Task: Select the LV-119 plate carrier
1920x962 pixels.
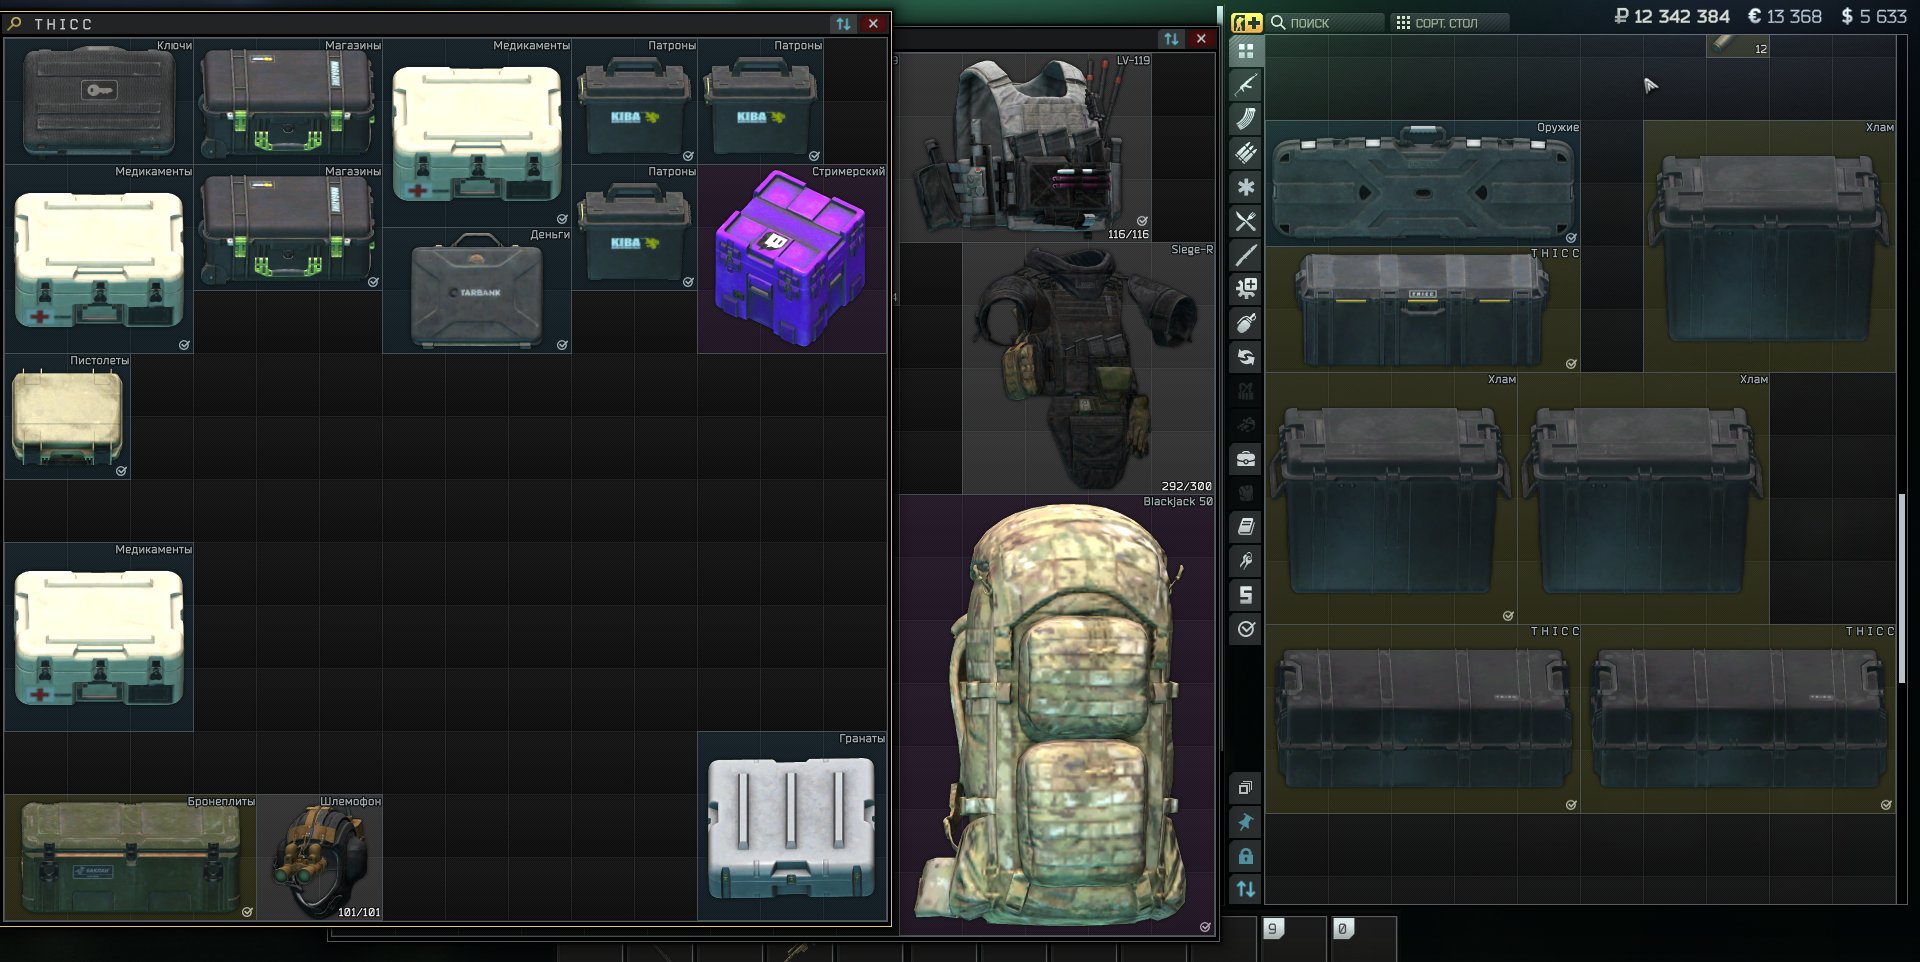Action: tap(1026, 148)
